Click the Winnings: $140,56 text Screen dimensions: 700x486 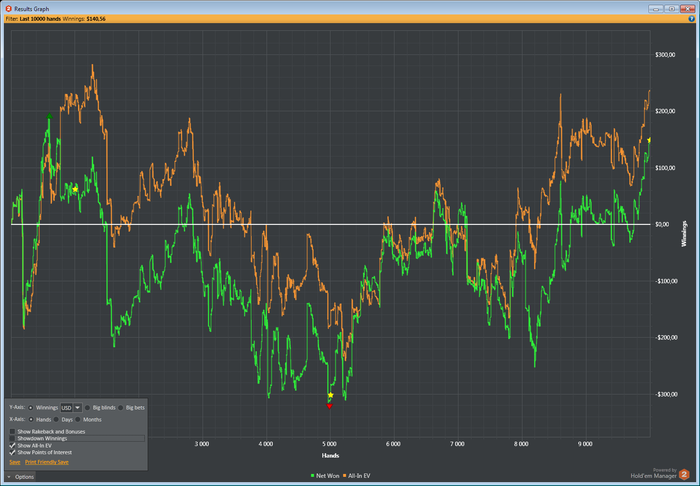(x=84, y=19)
